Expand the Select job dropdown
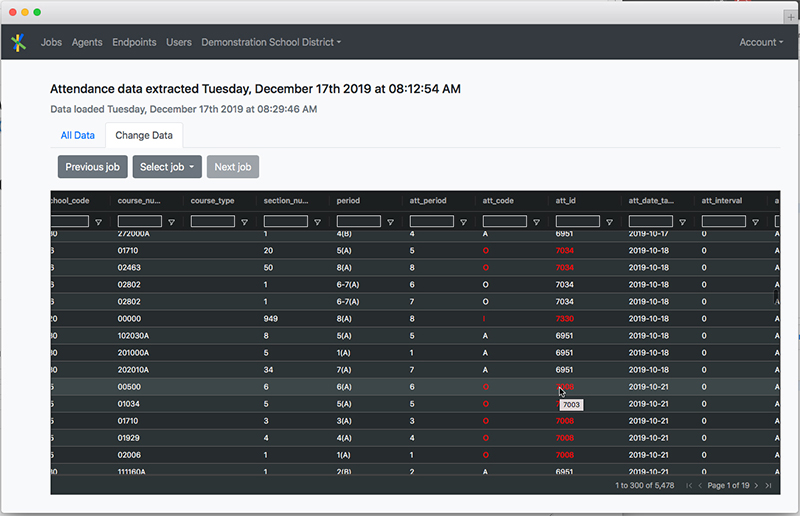This screenshot has height=516, width=800. tap(167, 167)
